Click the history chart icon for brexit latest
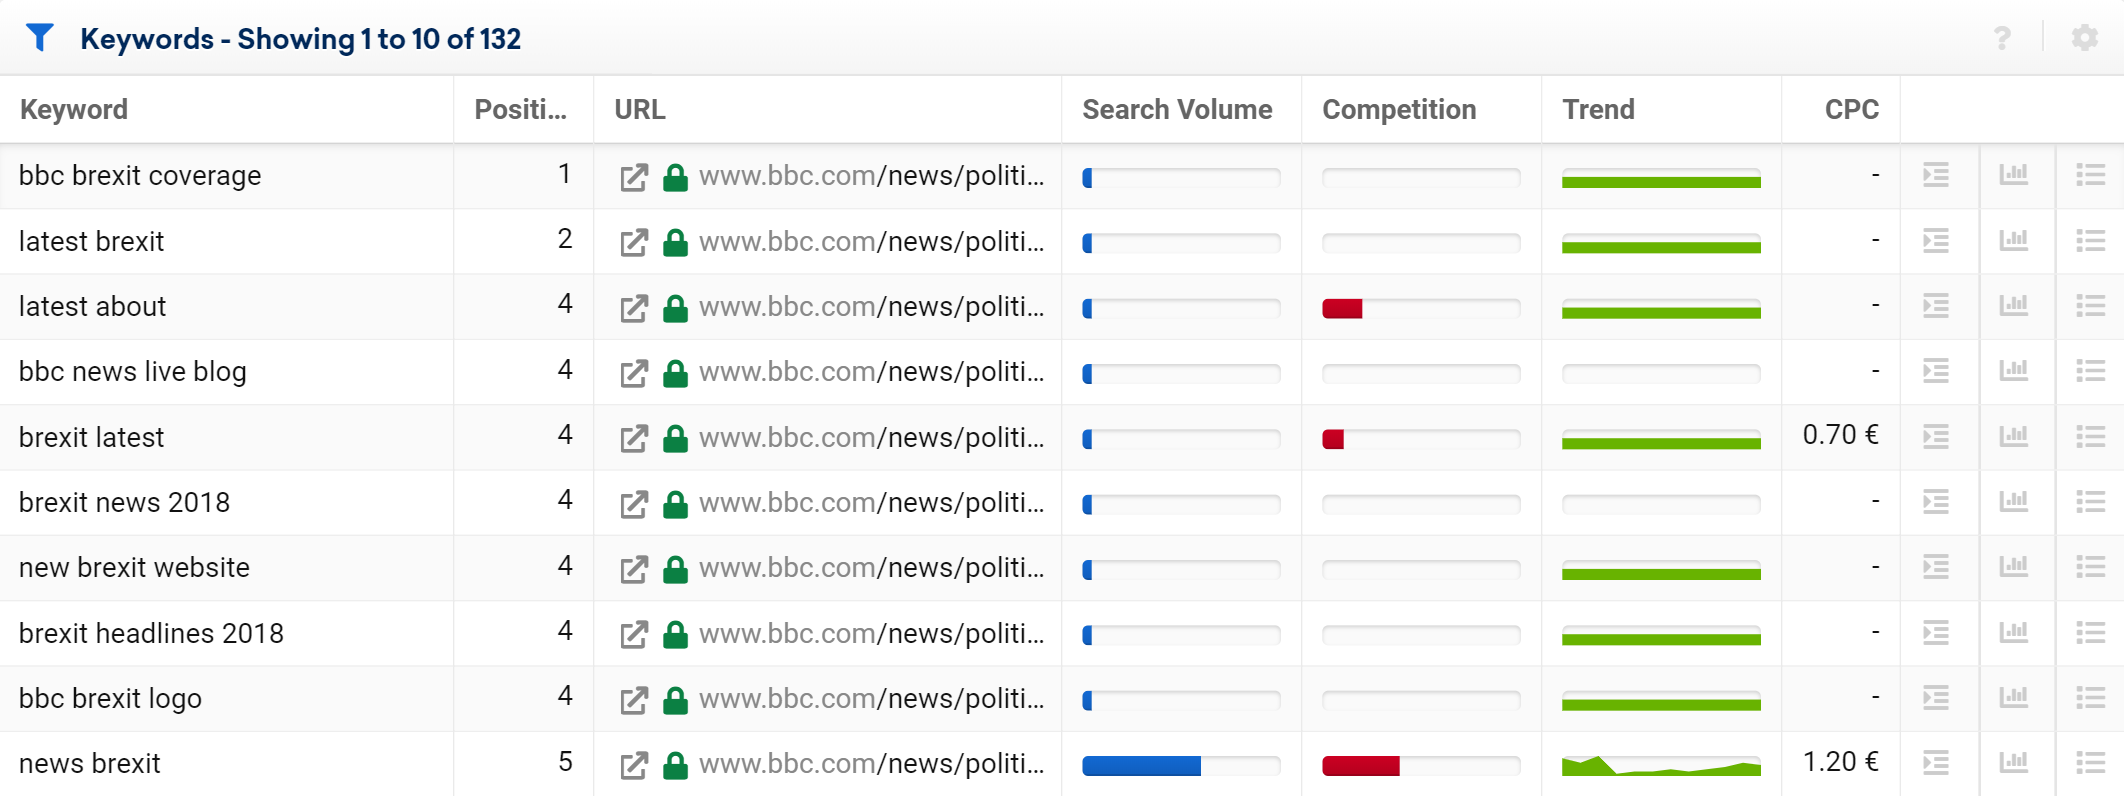Screen dimensions: 2124x796 coord(2014,436)
